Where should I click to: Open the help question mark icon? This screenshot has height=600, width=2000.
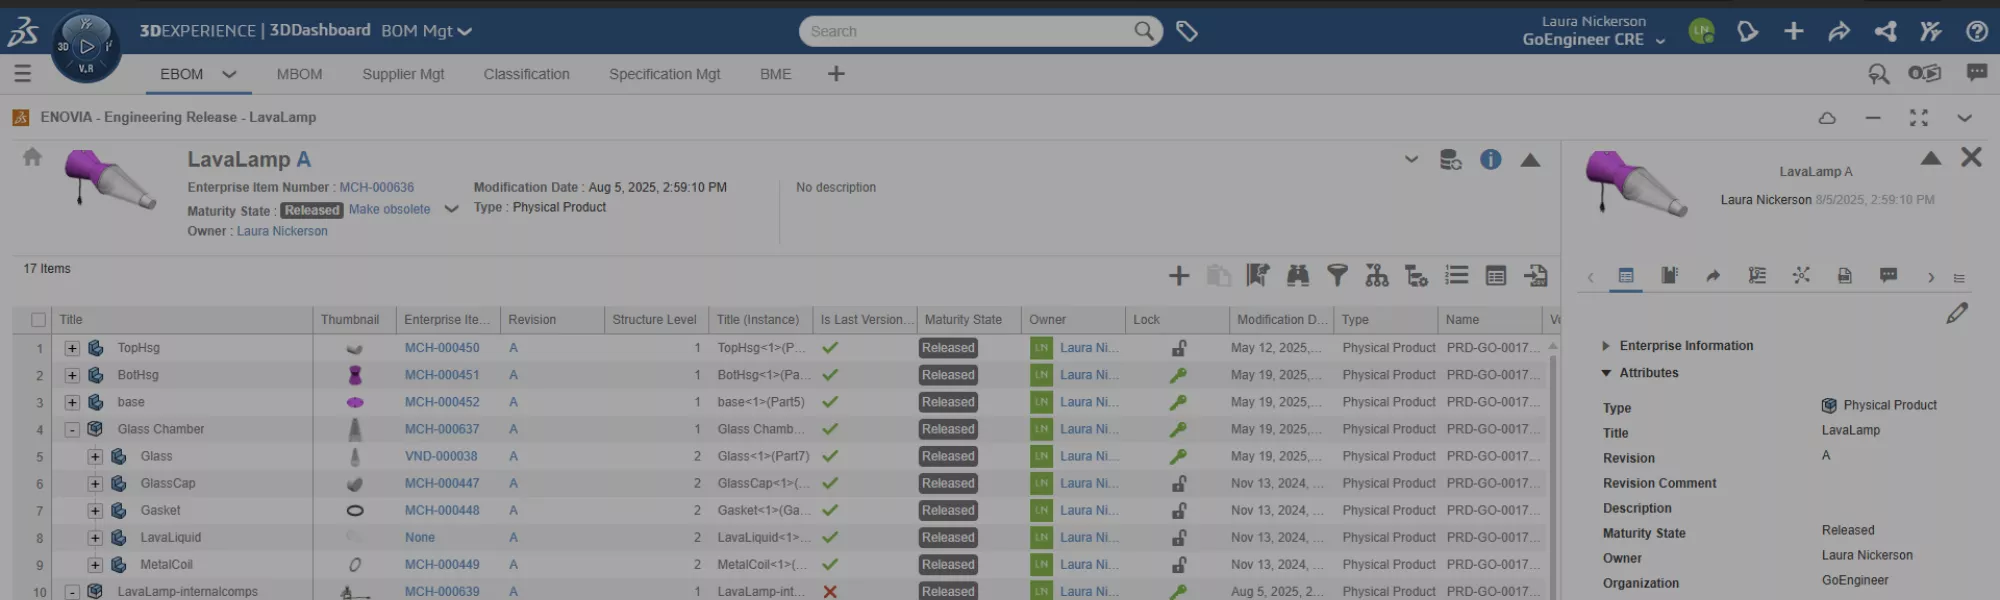click(x=1976, y=32)
